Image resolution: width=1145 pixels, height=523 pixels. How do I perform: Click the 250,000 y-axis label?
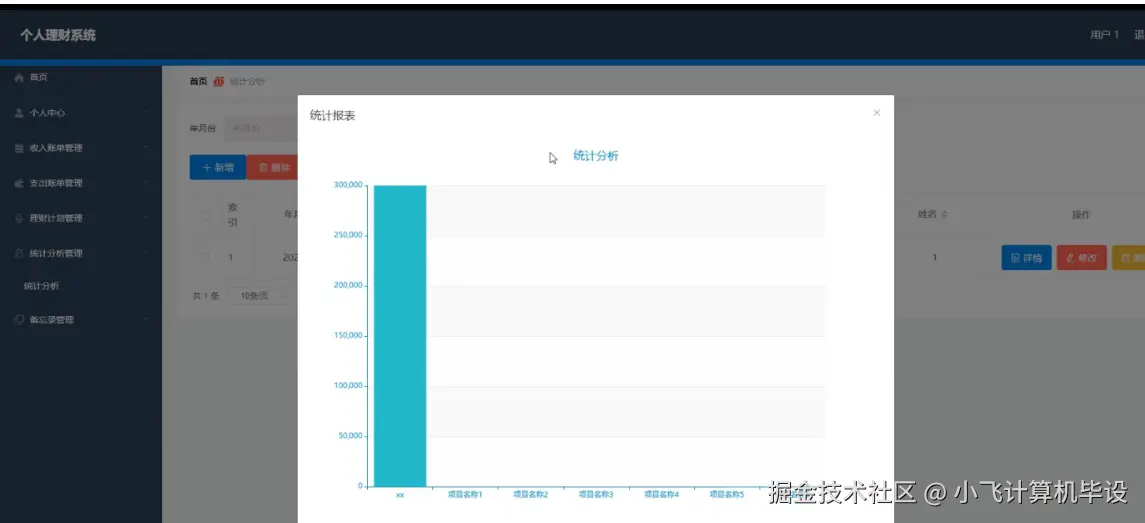click(x=348, y=235)
